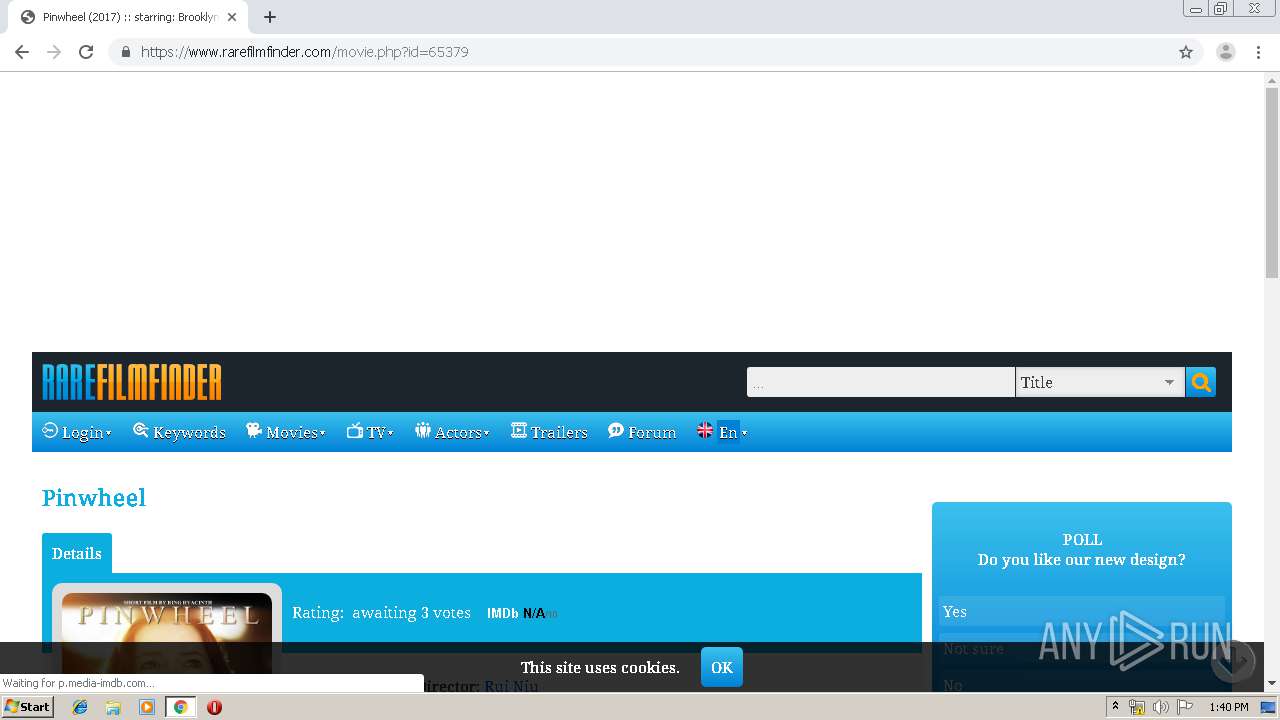Viewport: 1280px width, 720px height.
Task: Click the volume speaker tray icon
Action: pyautogui.click(x=1161, y=707)
